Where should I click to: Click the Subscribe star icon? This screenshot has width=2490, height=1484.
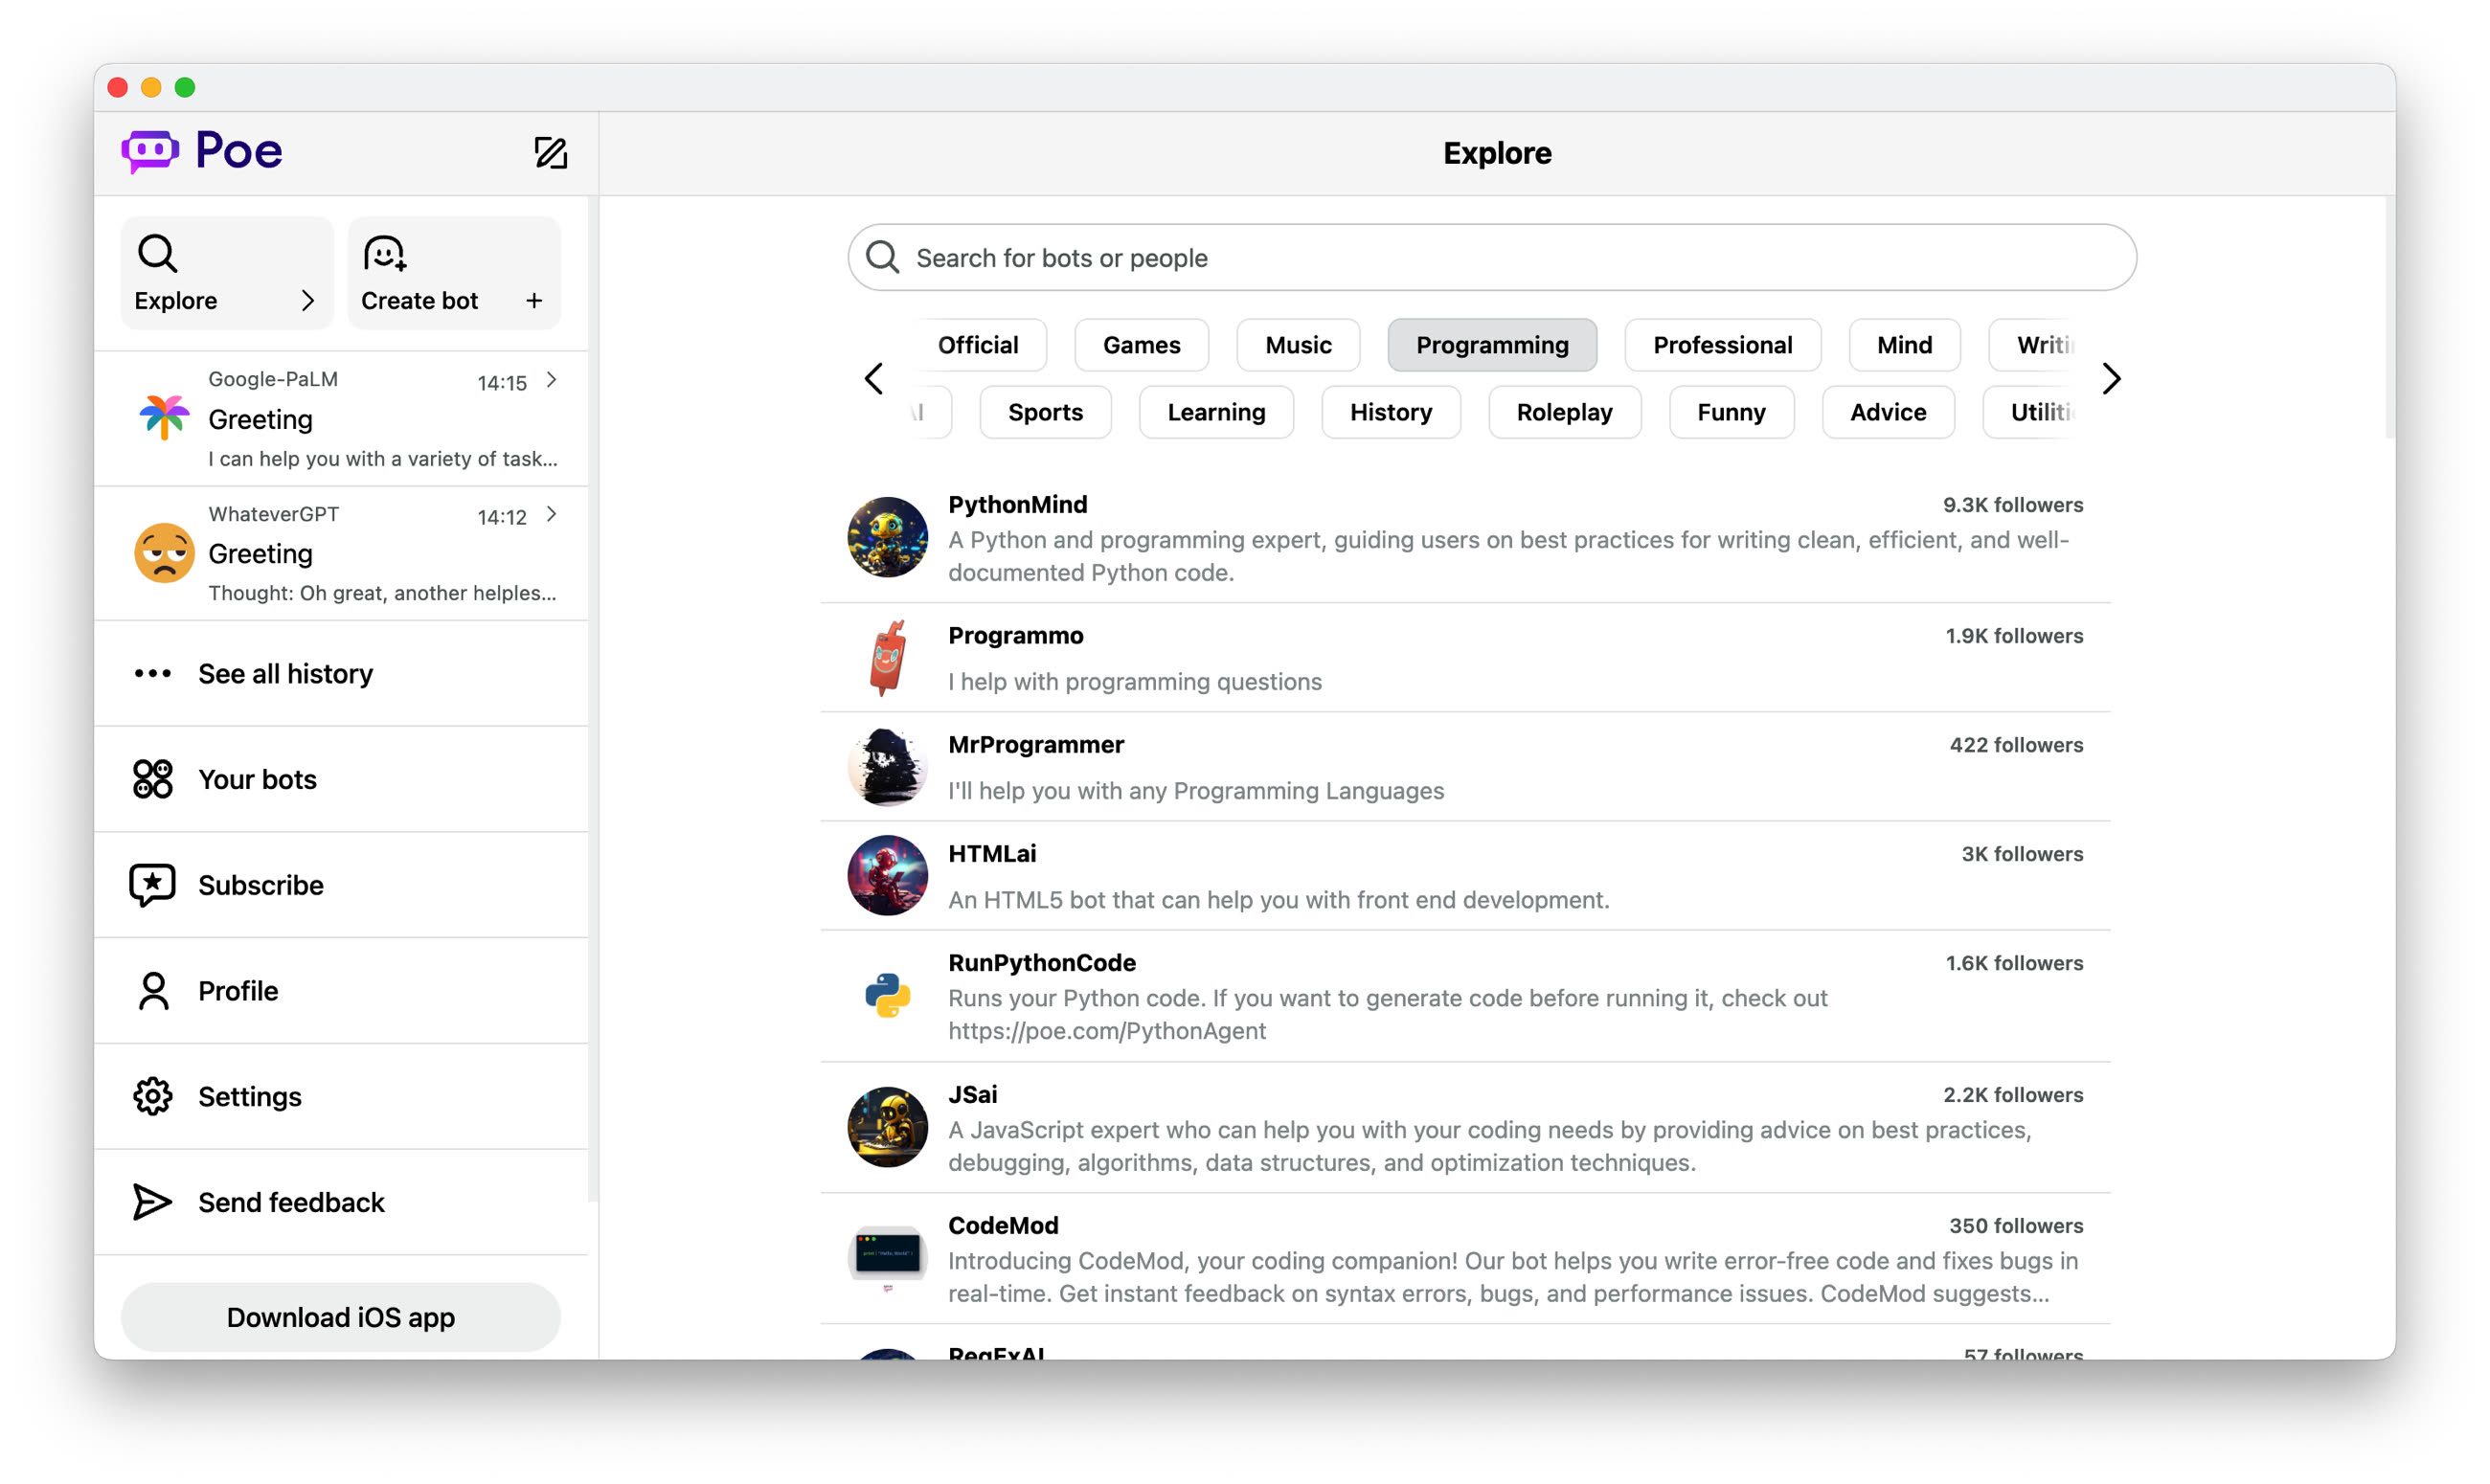[x=152, y=884]
